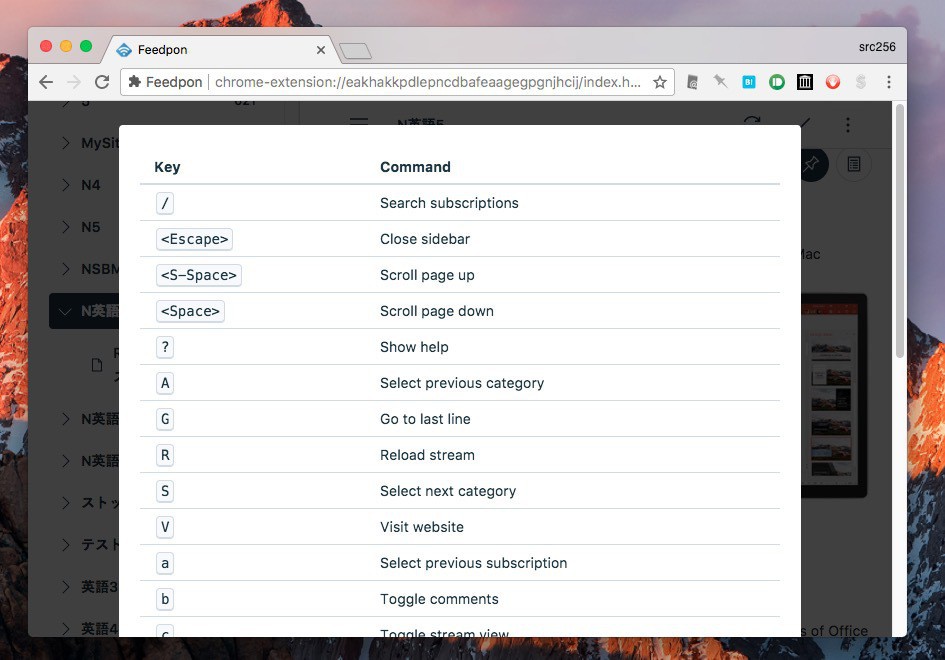Click the address bar URL field
This screenshot has height=660, width=945.
point(428,82)
